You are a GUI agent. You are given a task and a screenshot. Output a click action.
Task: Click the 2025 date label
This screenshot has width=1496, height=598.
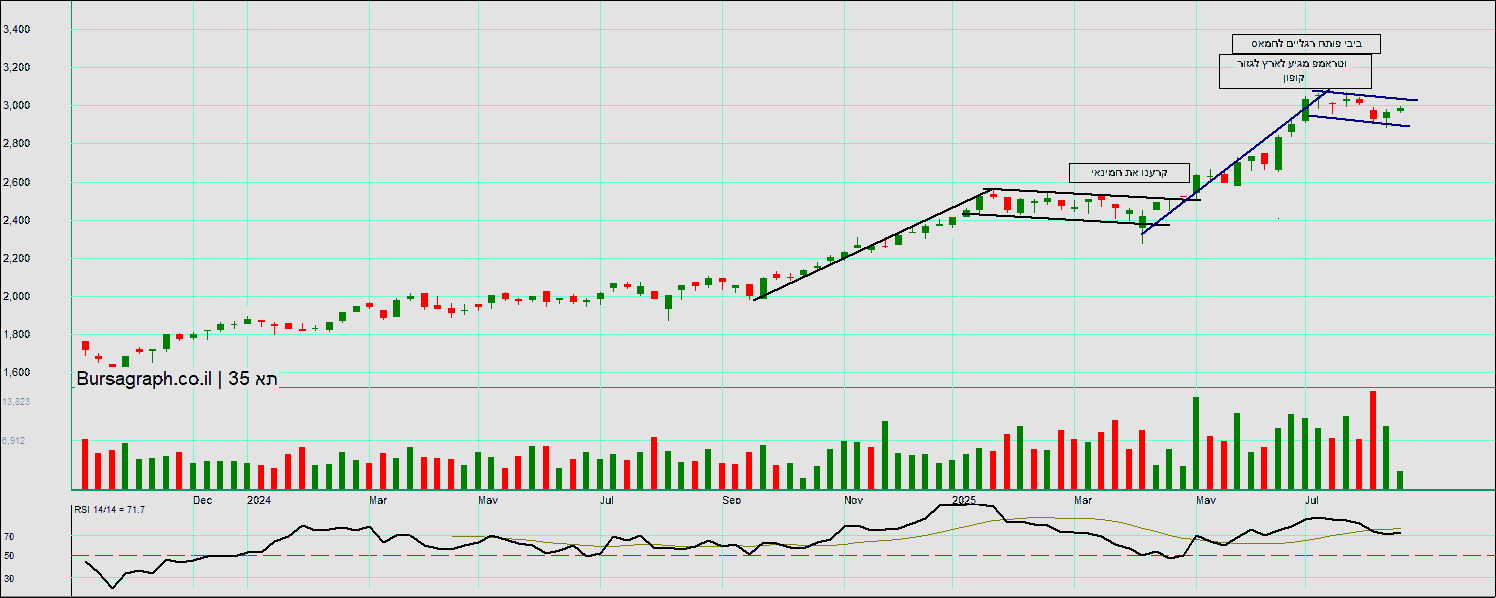(x=964, y=499)
